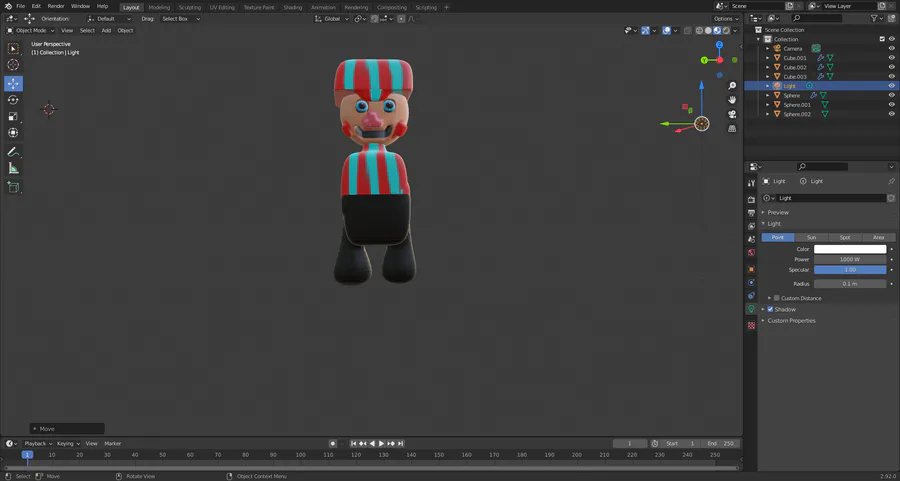Enable the Custom Distance checkbox
The image size is (900, 481).
tap(777, 298)
